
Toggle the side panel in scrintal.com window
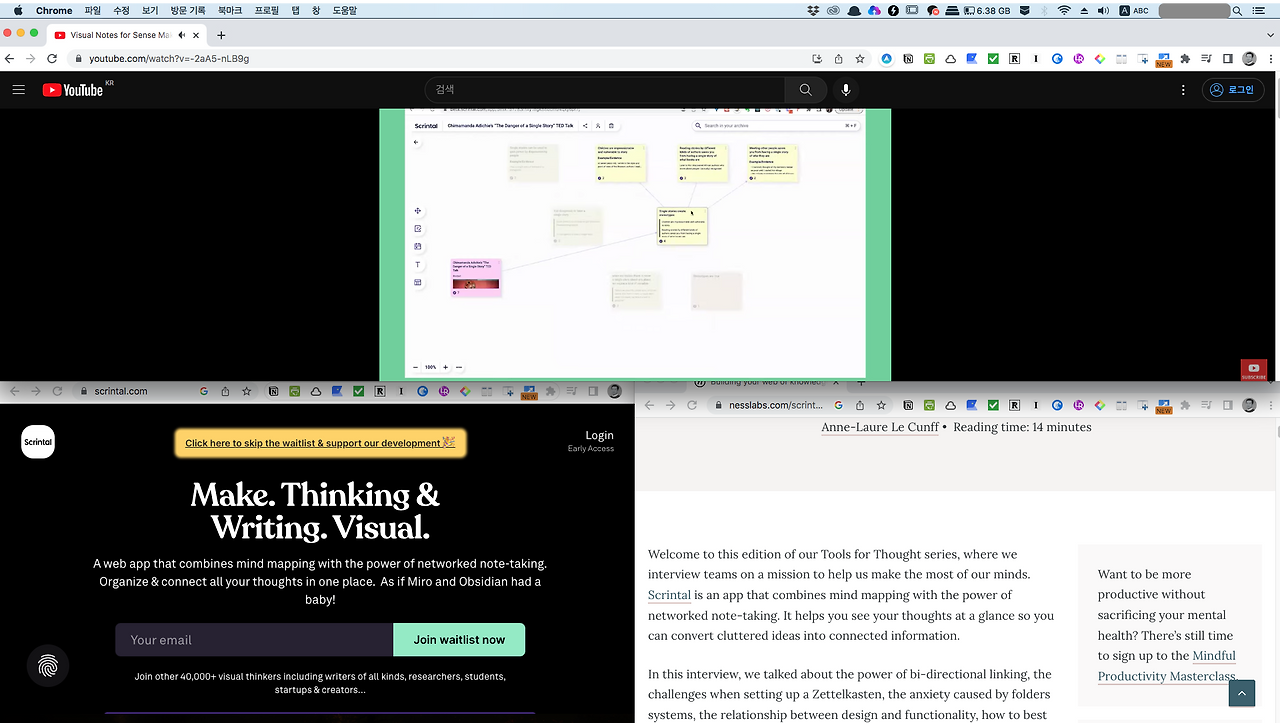coord(593,391)
